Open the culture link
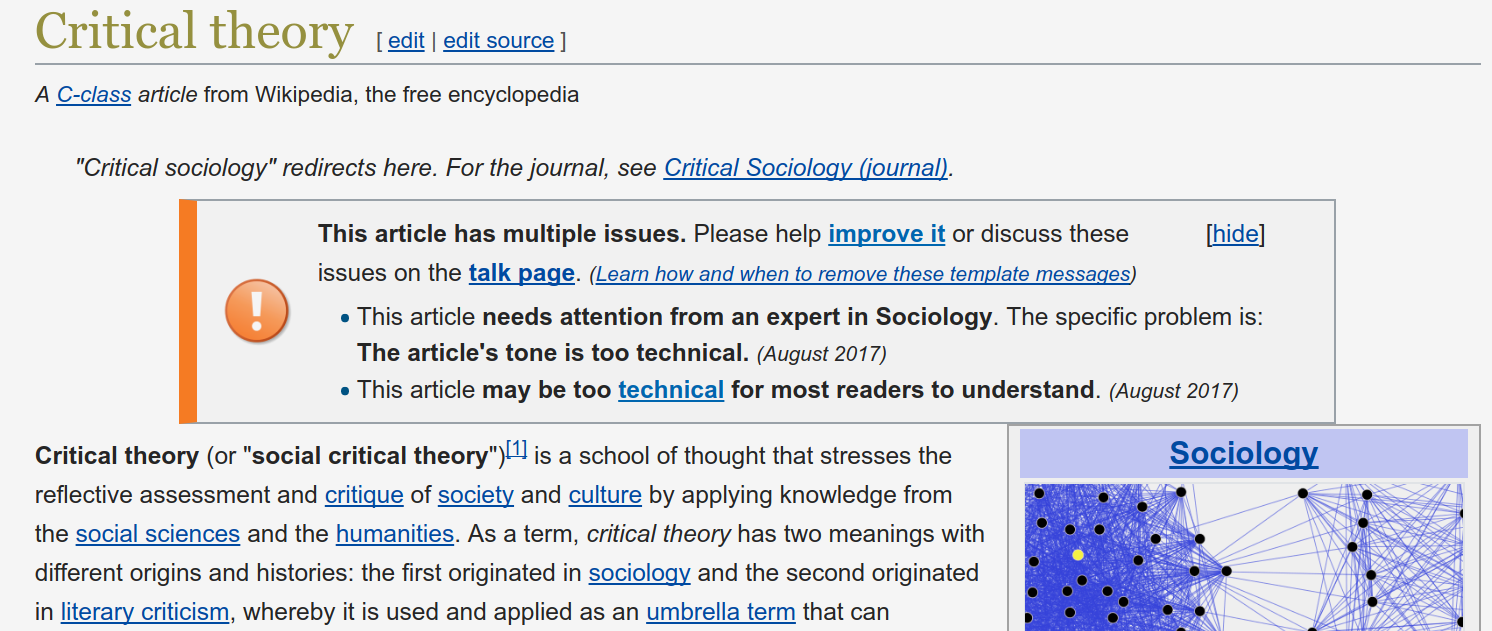The image size is (1492, 631). pos(605,494)
